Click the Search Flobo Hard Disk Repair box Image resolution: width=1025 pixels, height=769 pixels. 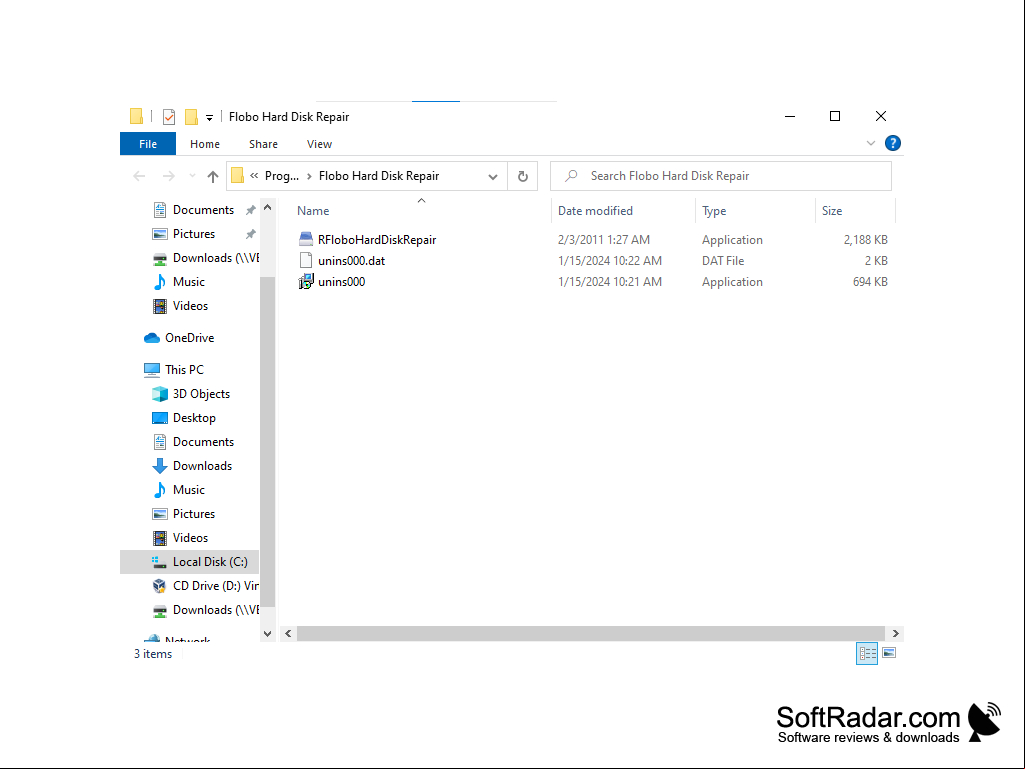[720, 176]
